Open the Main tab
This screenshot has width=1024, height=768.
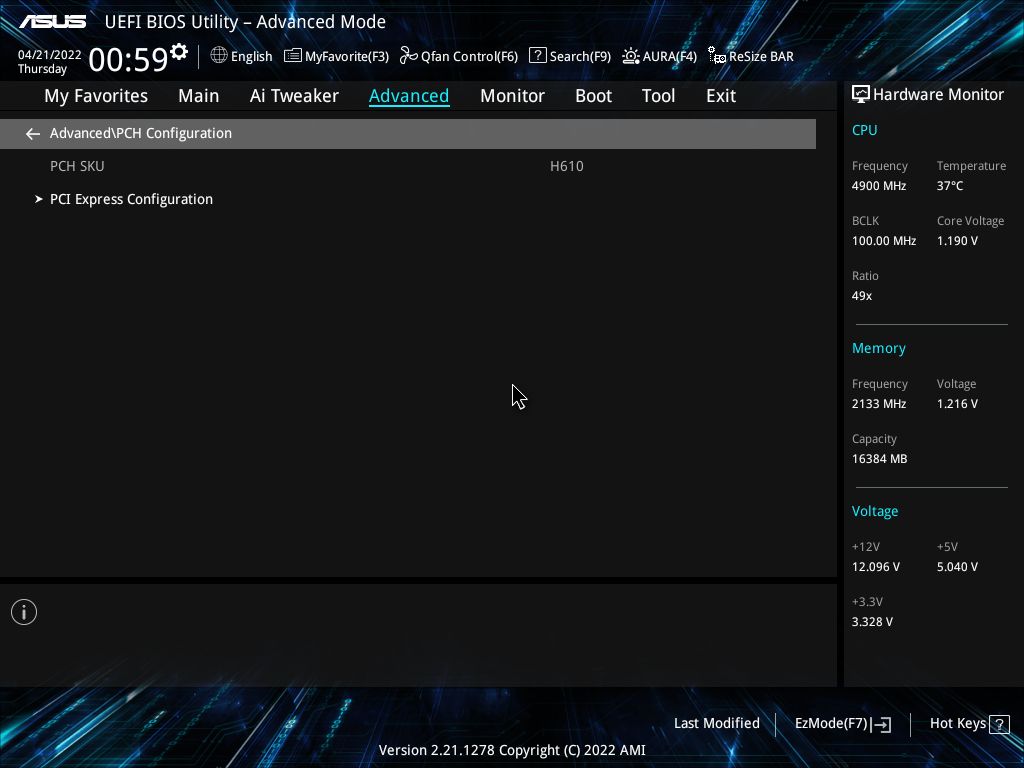[199, 96]
